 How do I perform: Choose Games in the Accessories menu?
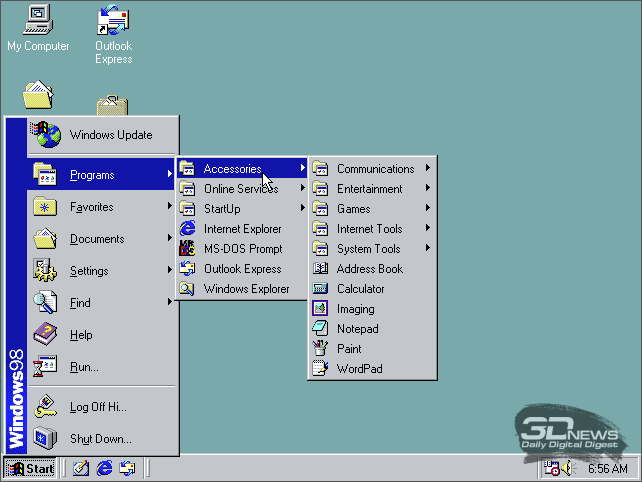tap(372, 208)
